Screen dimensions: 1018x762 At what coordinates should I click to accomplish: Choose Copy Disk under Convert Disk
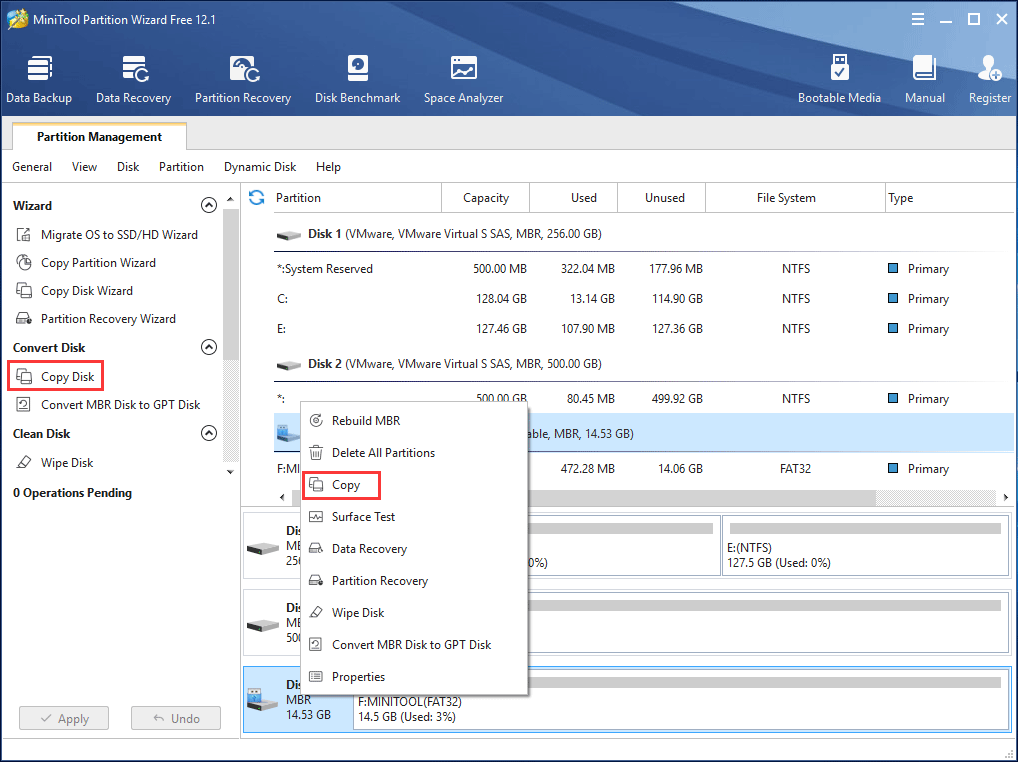coord(55,376)
